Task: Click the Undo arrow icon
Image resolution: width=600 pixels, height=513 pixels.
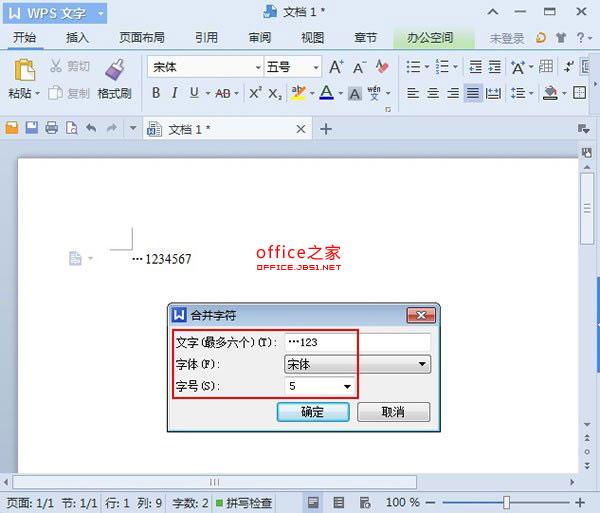Action: click(91, 128)
